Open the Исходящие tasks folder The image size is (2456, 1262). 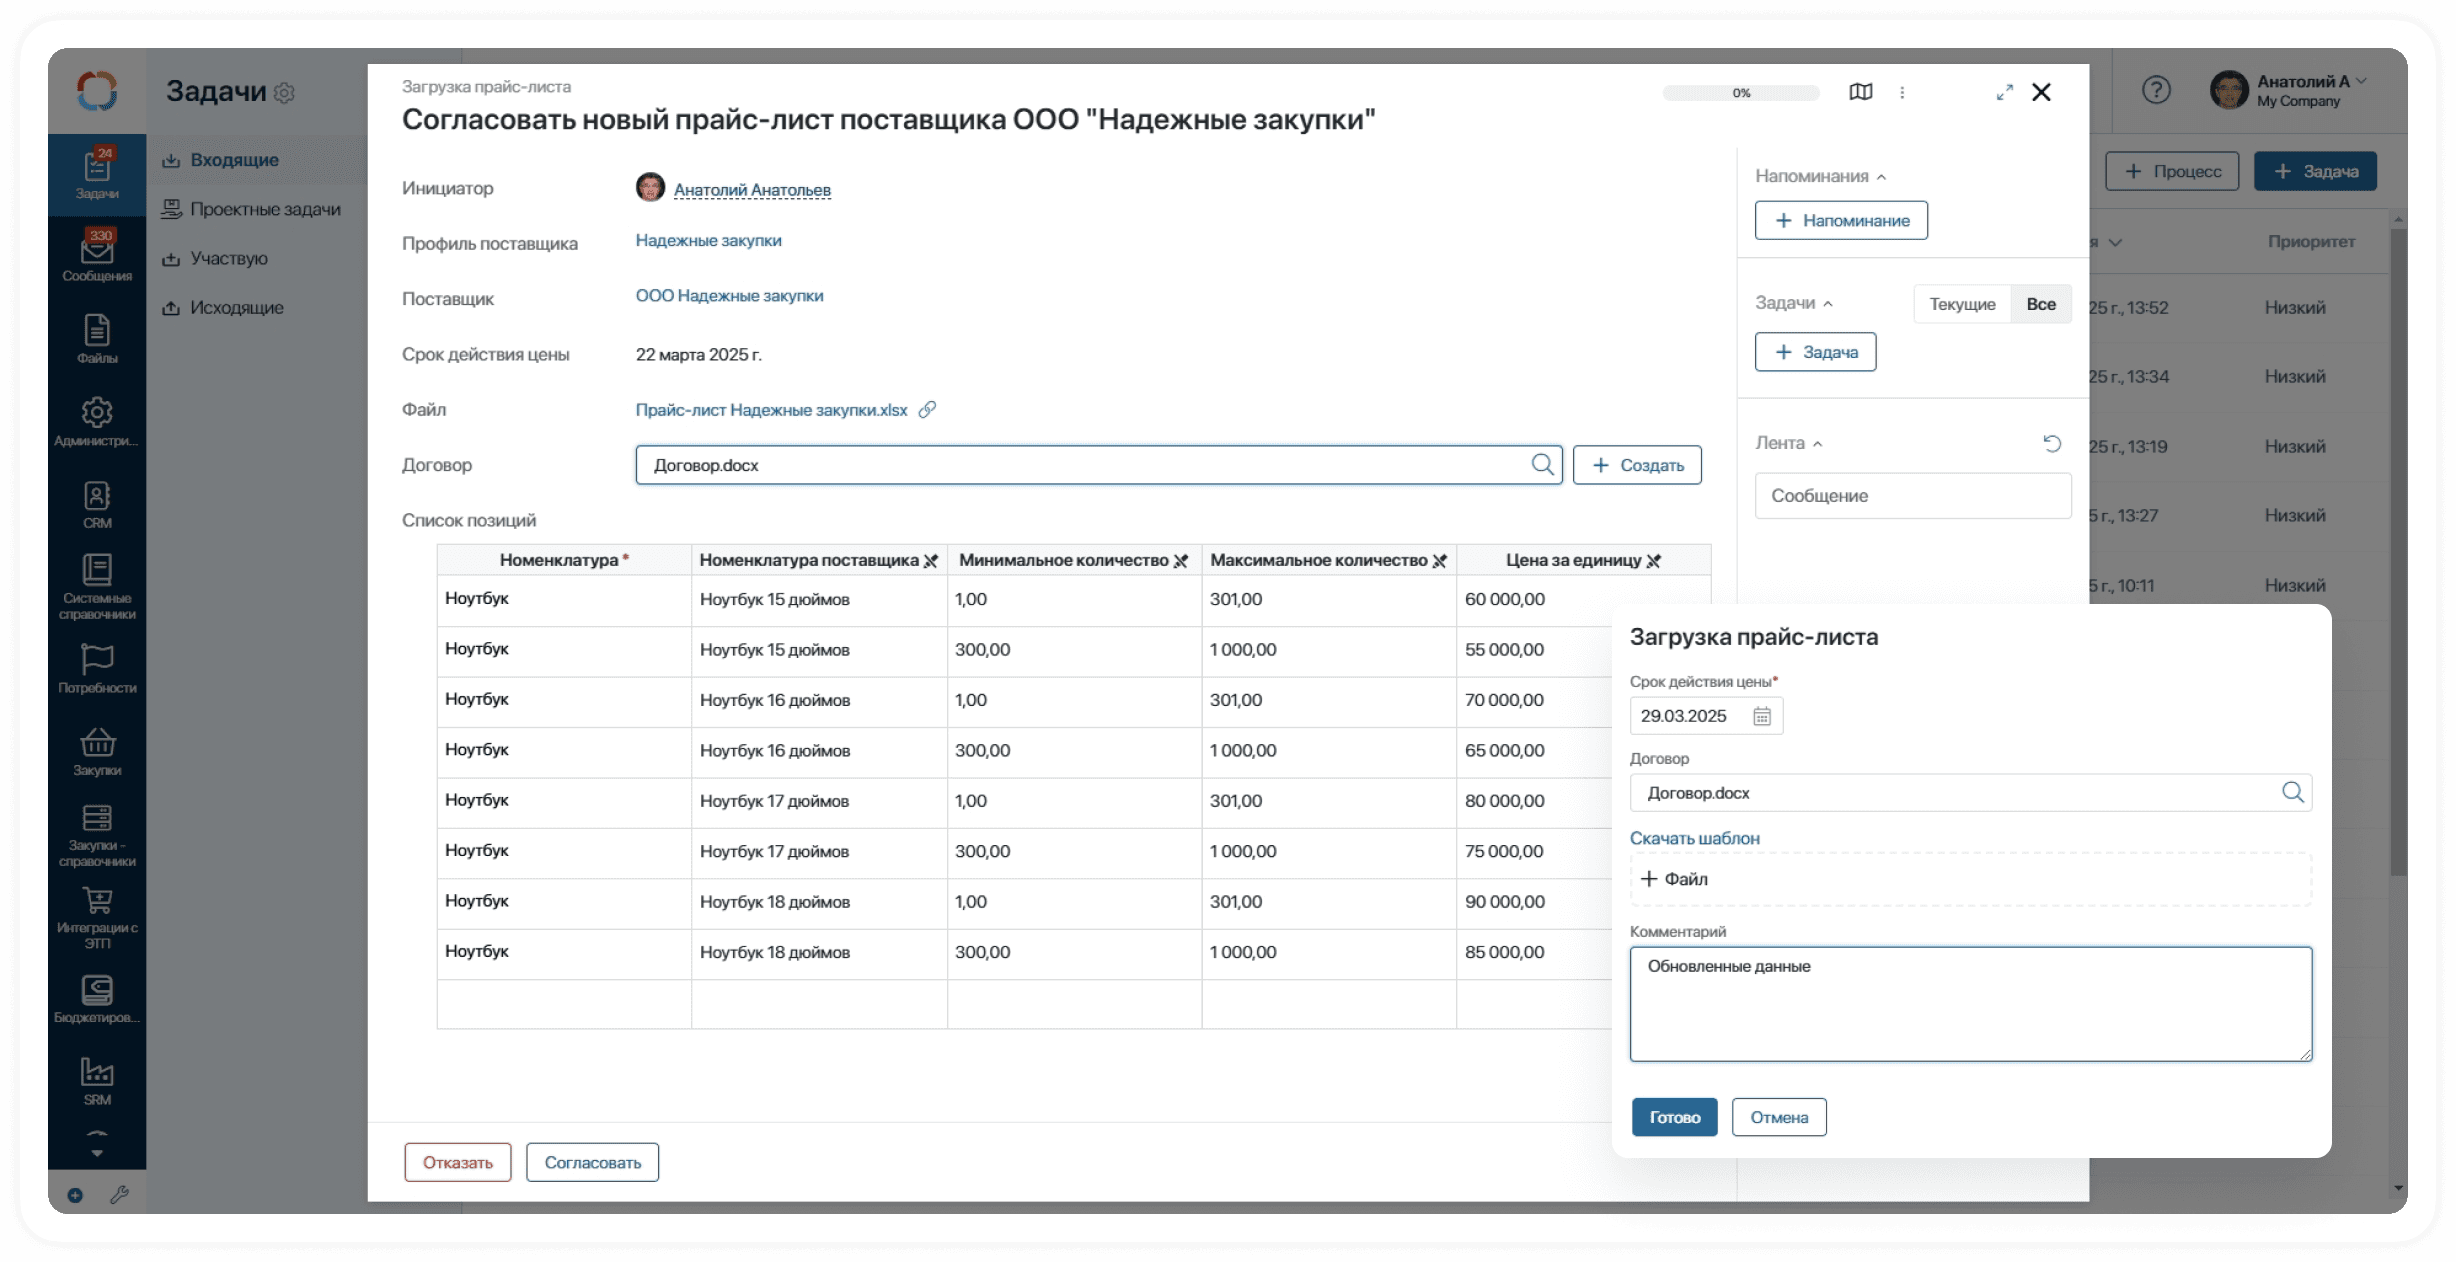click(x=237, y=308)
